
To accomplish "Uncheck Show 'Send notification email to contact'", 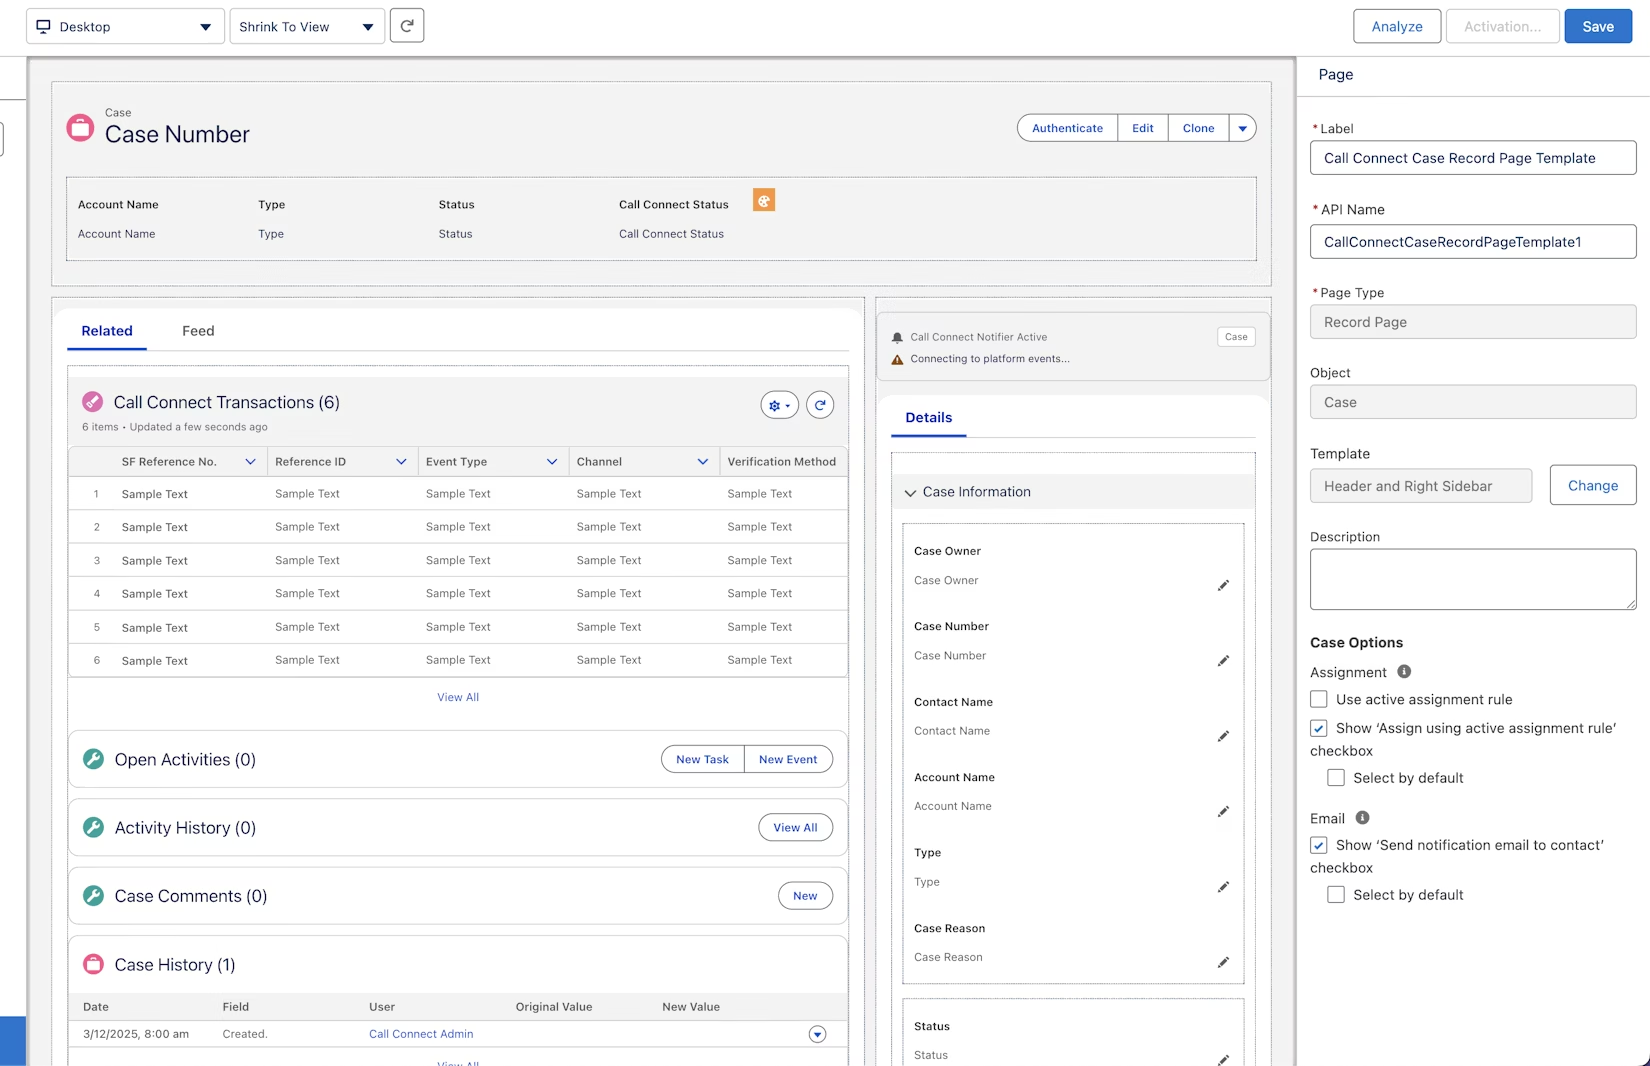I will point(1319,845).
